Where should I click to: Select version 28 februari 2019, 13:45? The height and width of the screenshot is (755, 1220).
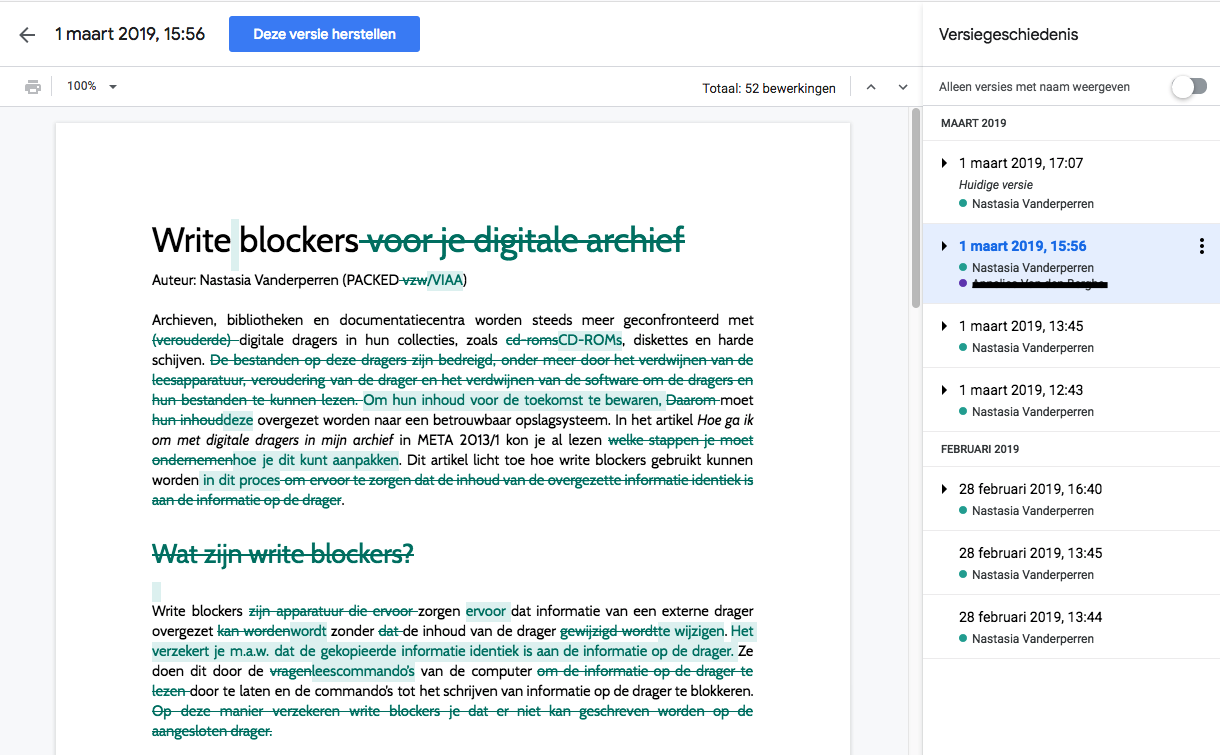click(1030, 553)
